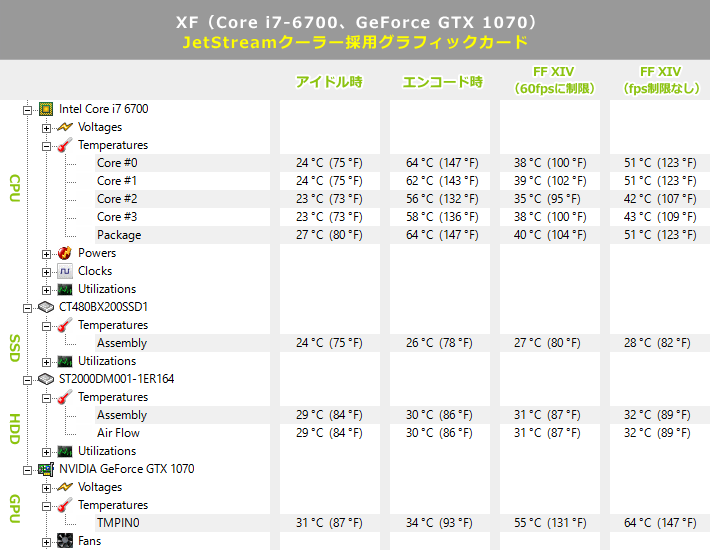Click the JetStreamクーラー採用グラフィックカード subtitle

(x=355, y=42)
